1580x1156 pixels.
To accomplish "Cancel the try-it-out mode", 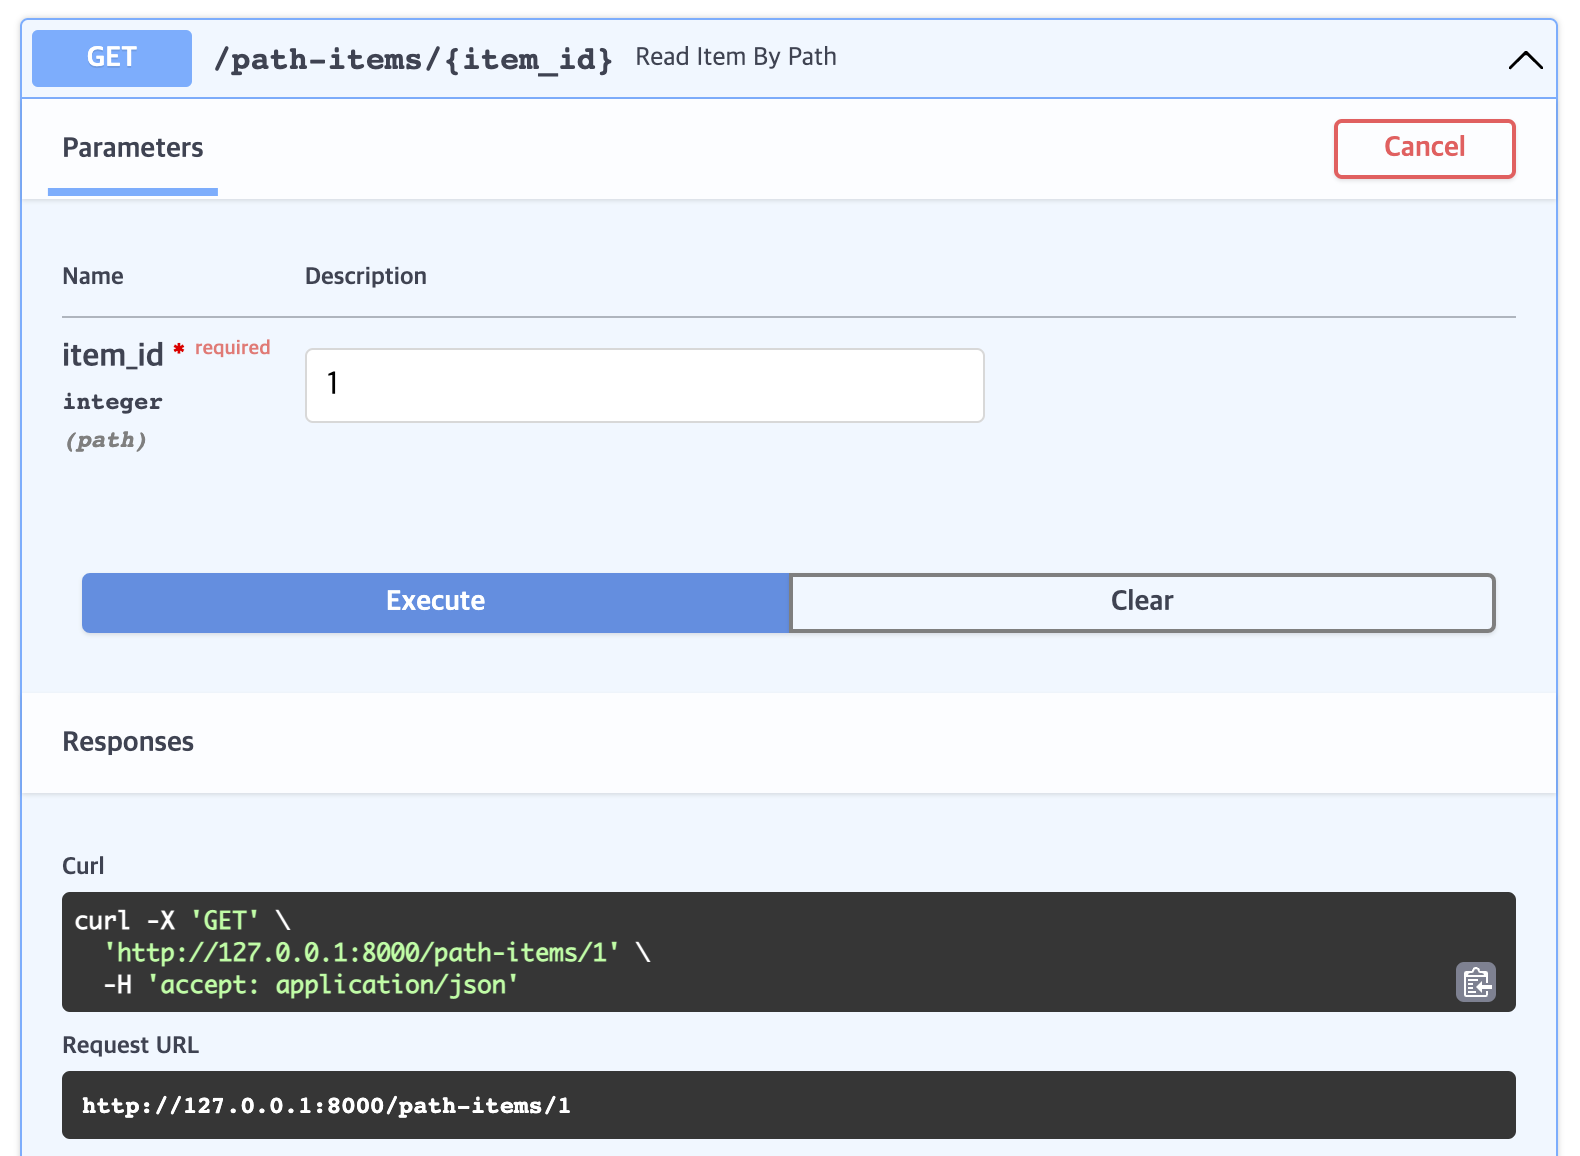I will tap(1424, 149).
